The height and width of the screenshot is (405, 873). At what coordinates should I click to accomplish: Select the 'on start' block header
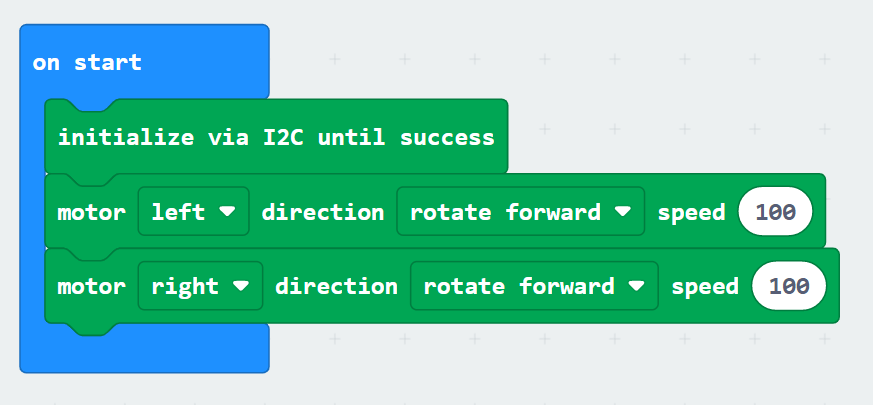tap(87, 63)
